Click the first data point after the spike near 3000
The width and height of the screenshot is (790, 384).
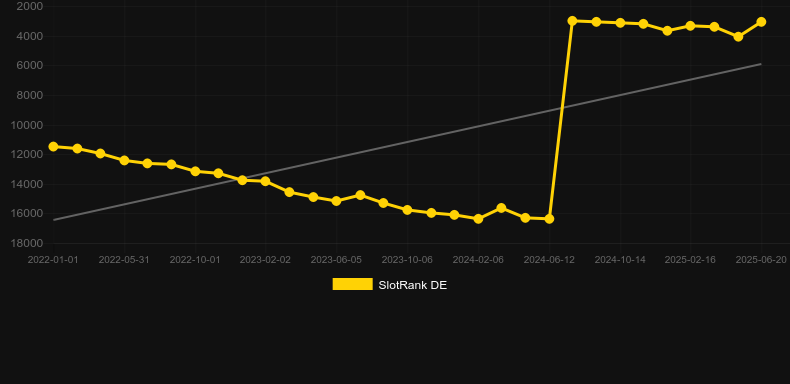pos(572,21)
